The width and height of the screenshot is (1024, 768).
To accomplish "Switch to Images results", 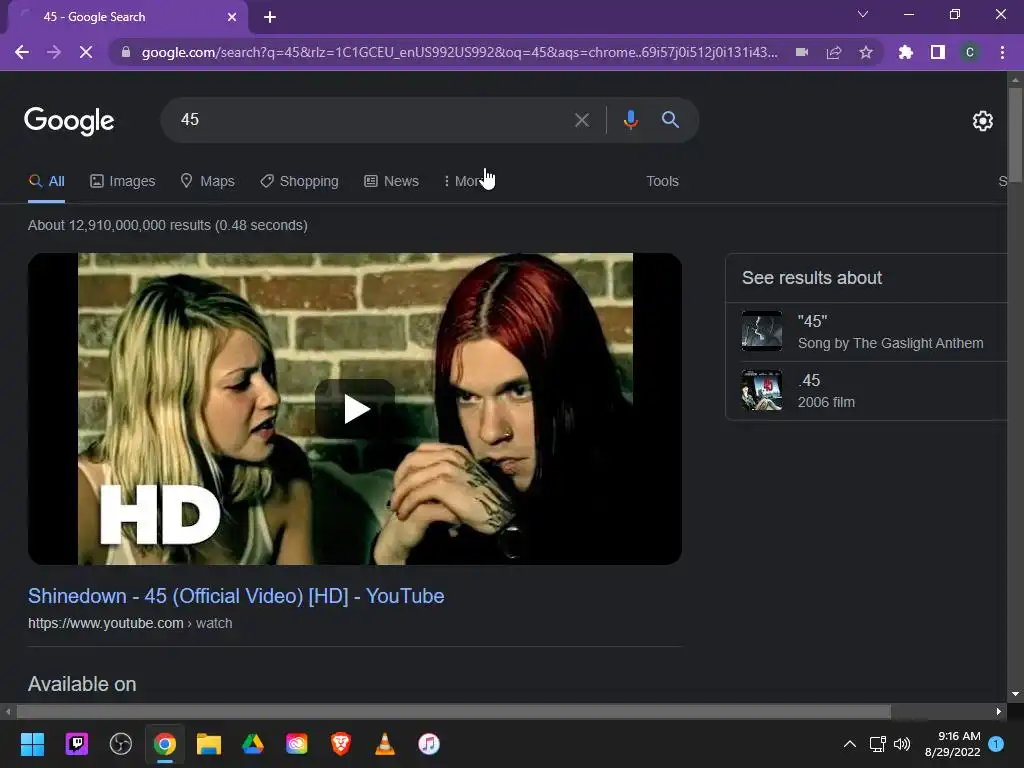I will 123,181.
